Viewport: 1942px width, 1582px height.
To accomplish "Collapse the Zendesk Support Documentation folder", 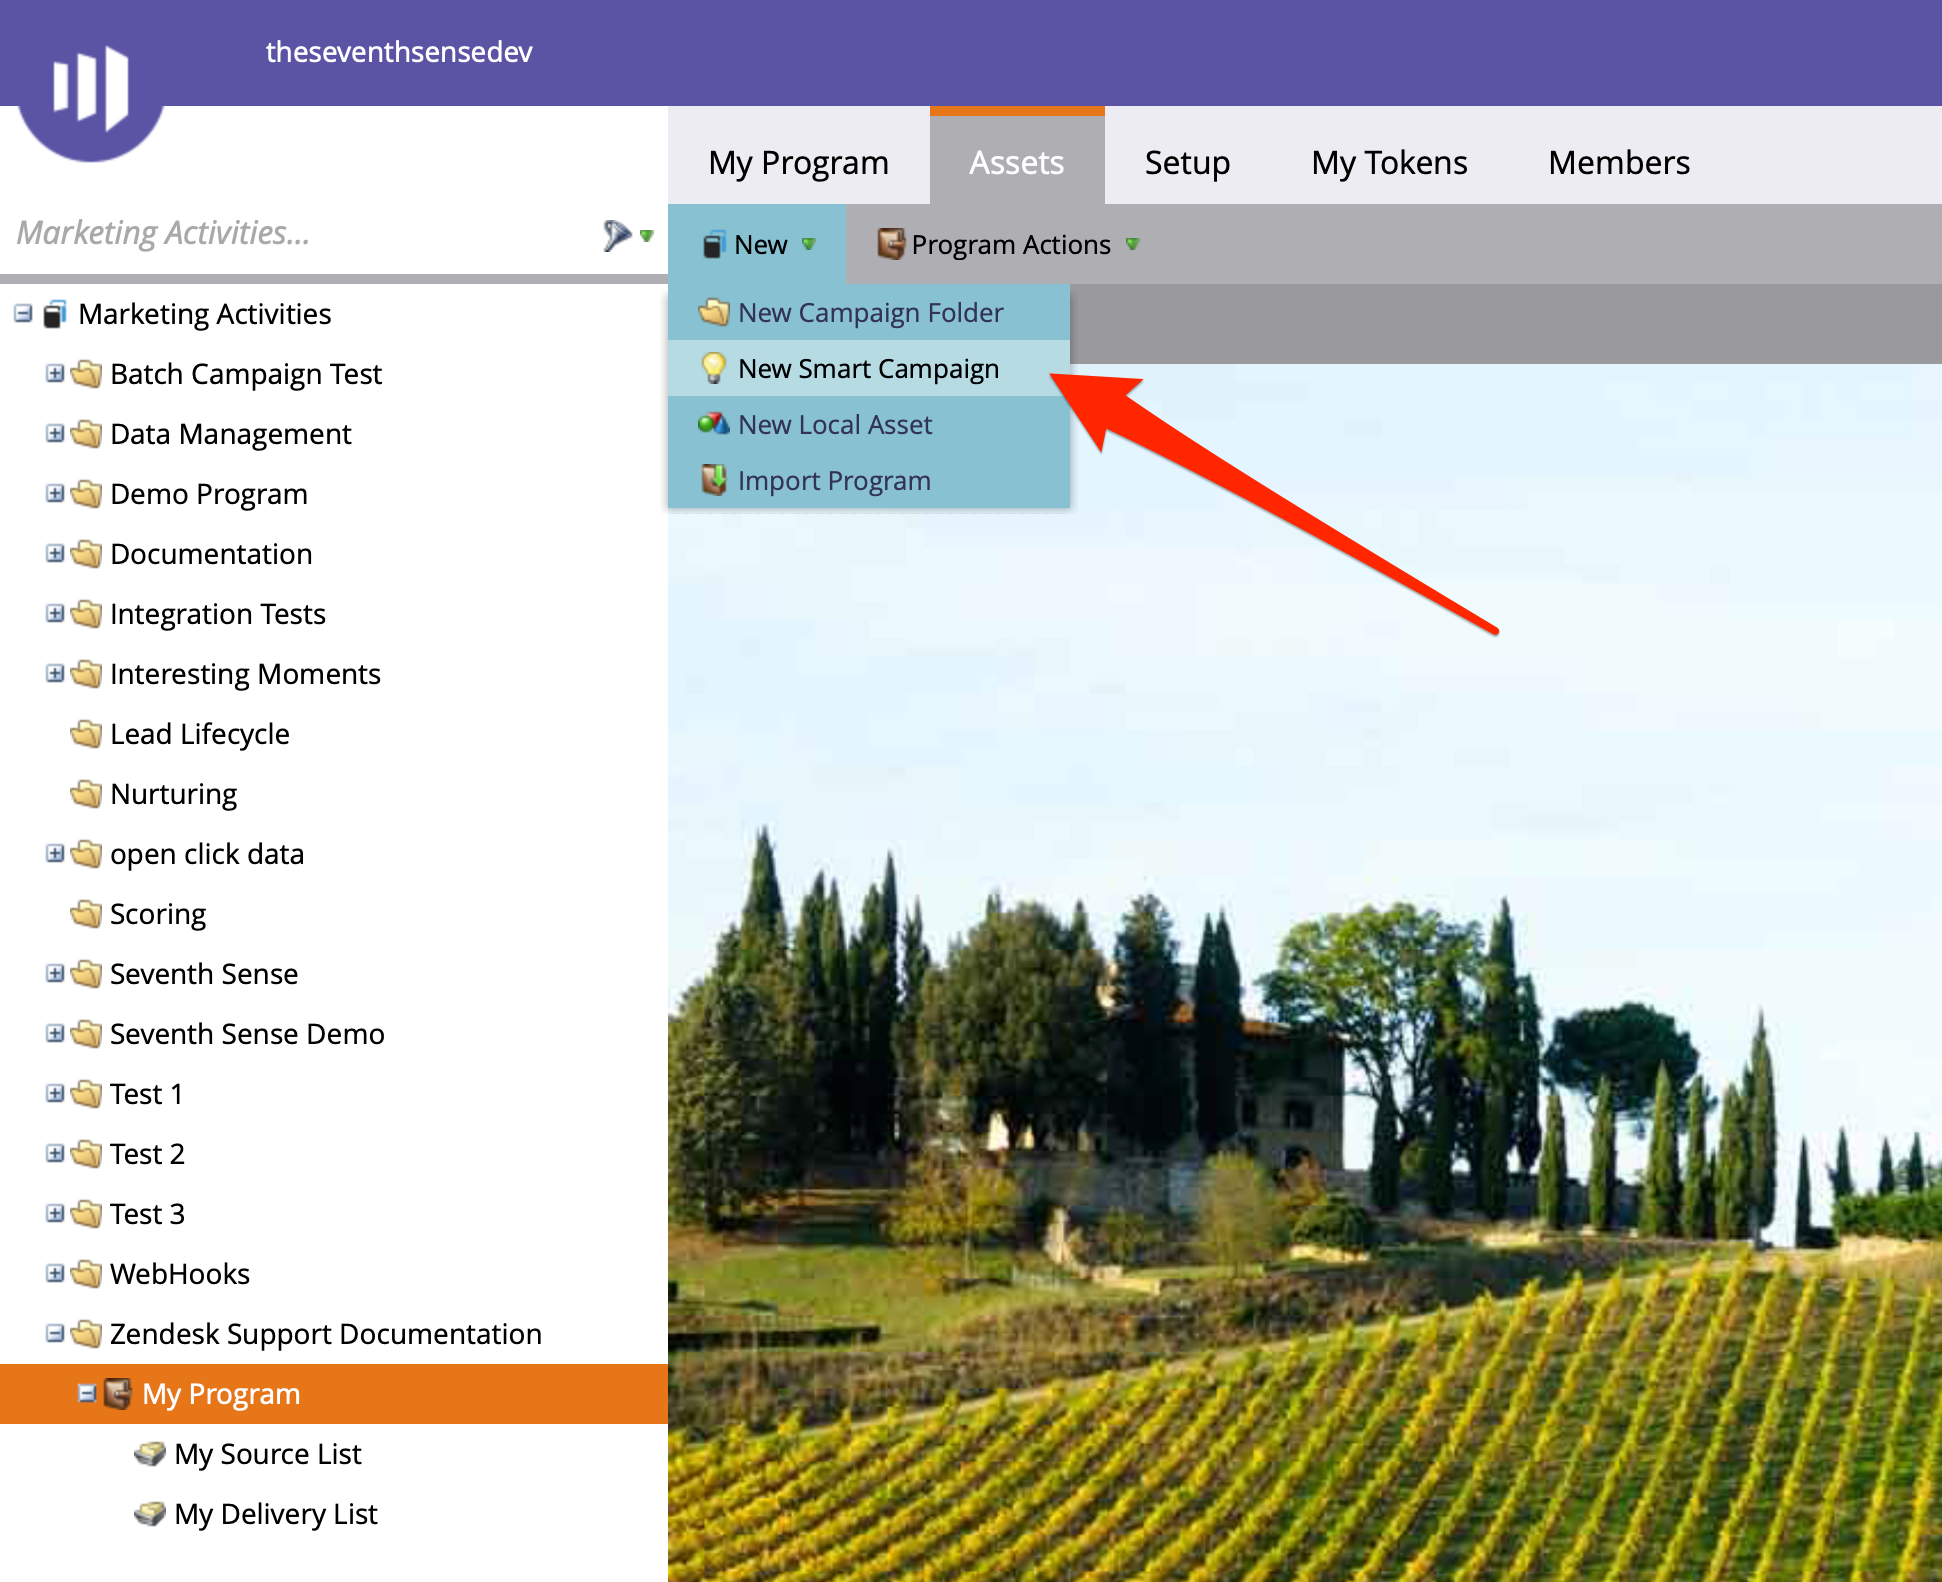I will click(x=55, y=1333).
